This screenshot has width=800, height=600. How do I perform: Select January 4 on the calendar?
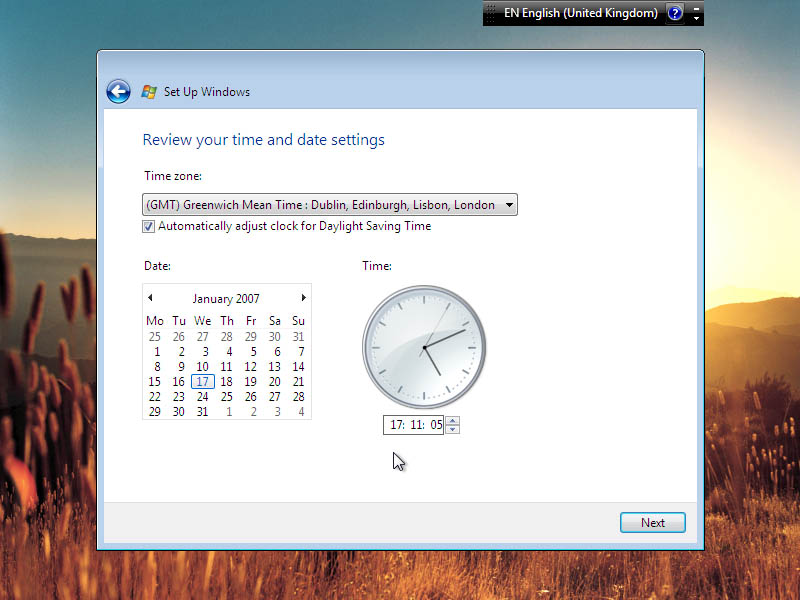point(230,352)
